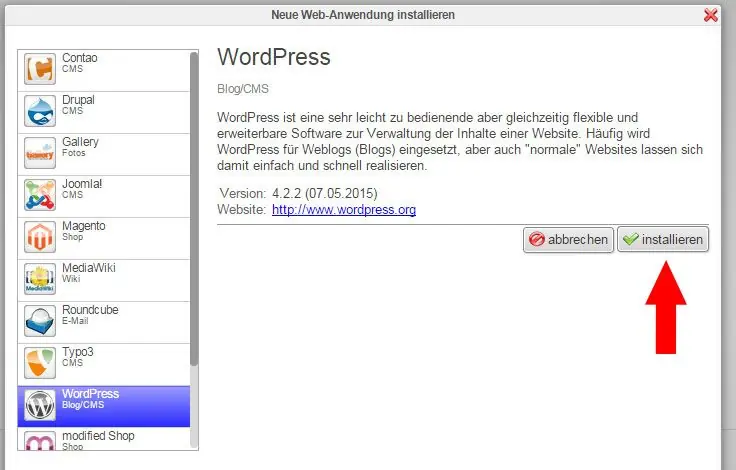Screen dimensions: 736x470
Task: Click the application list scrollbar thumb
Action: [x=194, y=208]
